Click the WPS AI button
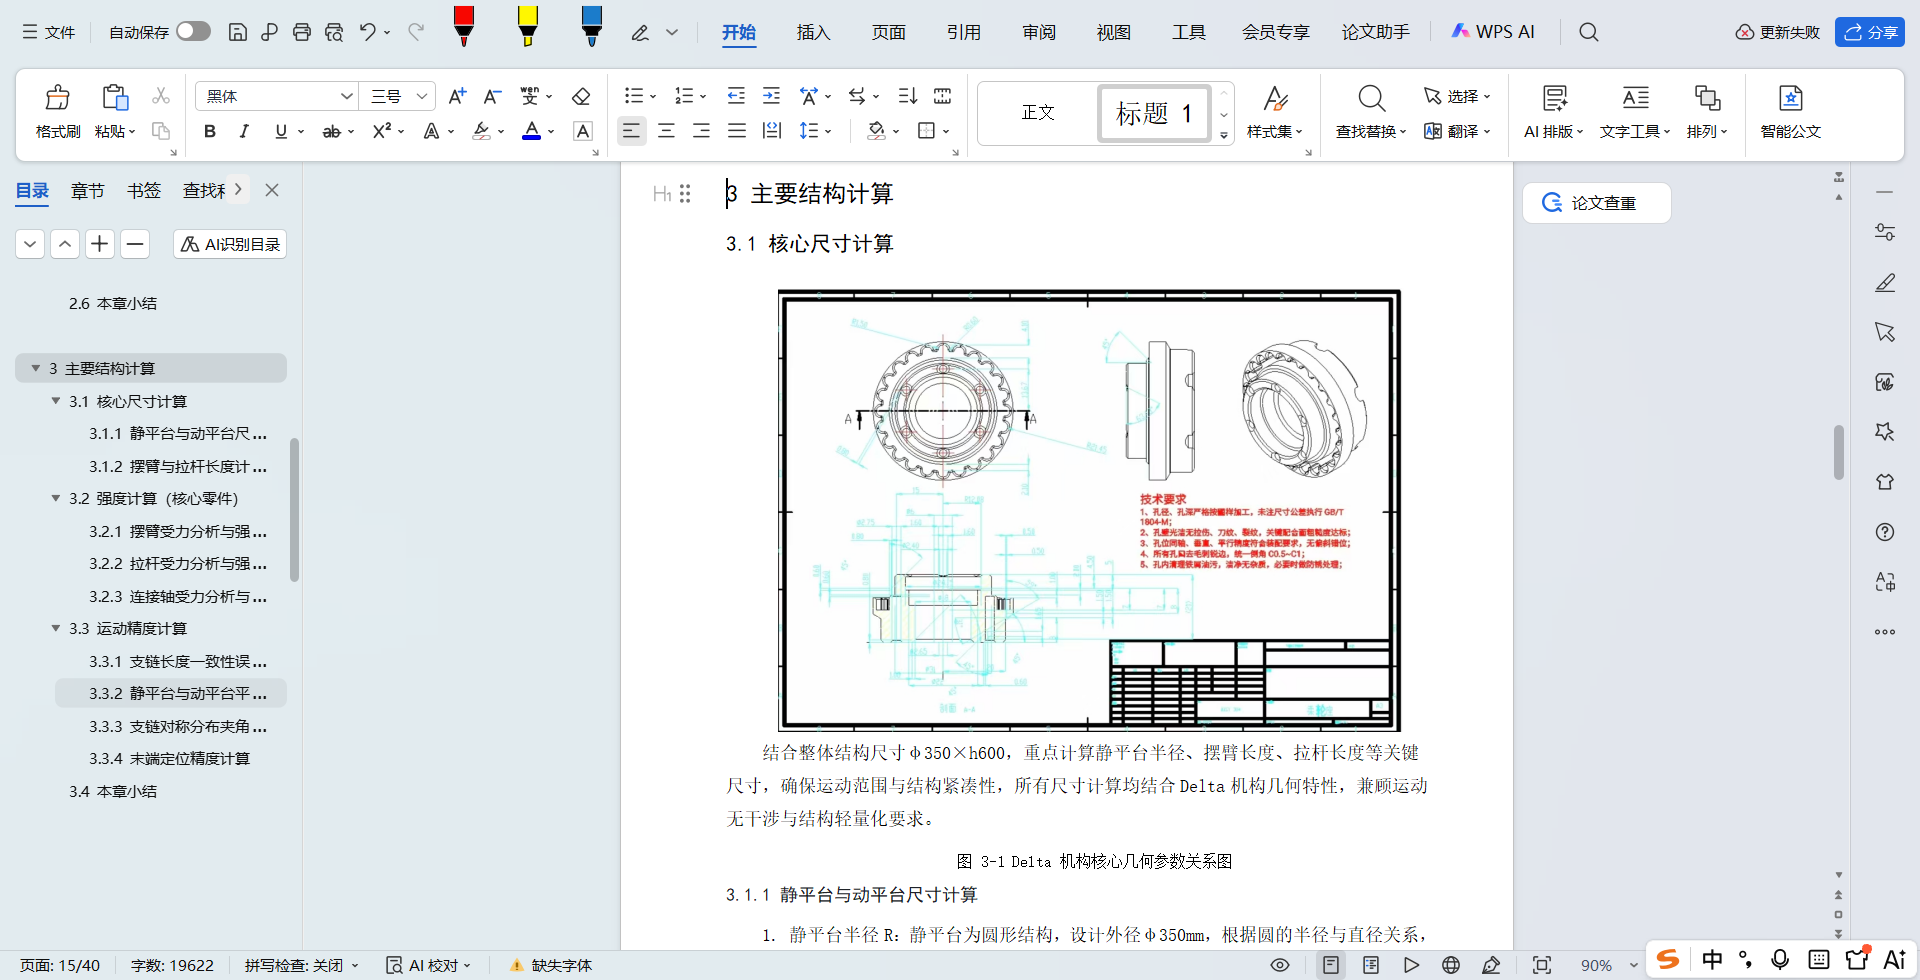Viewport: 1920px width, 980px height. coord(1492,32)
